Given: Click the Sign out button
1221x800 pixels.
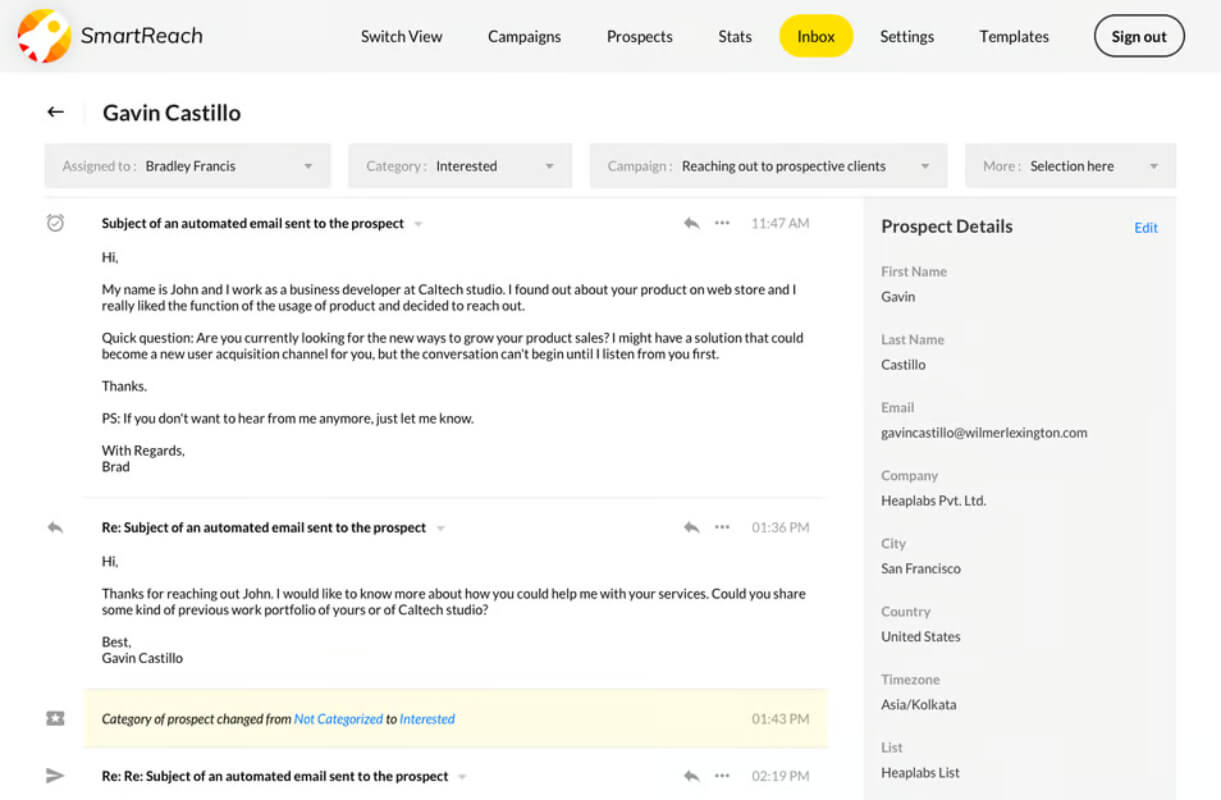Looking at the screenshot, I should [x=1139, y=36].
